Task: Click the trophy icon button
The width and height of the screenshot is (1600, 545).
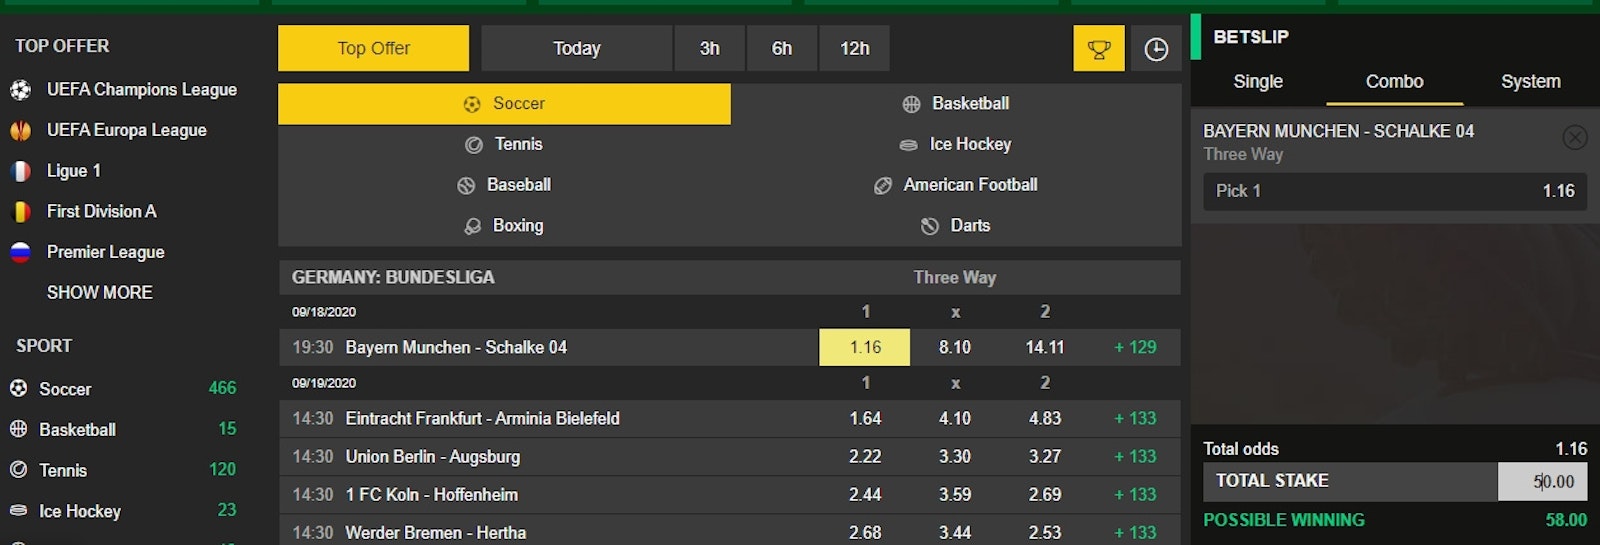Action: (x=1099, y=49)
